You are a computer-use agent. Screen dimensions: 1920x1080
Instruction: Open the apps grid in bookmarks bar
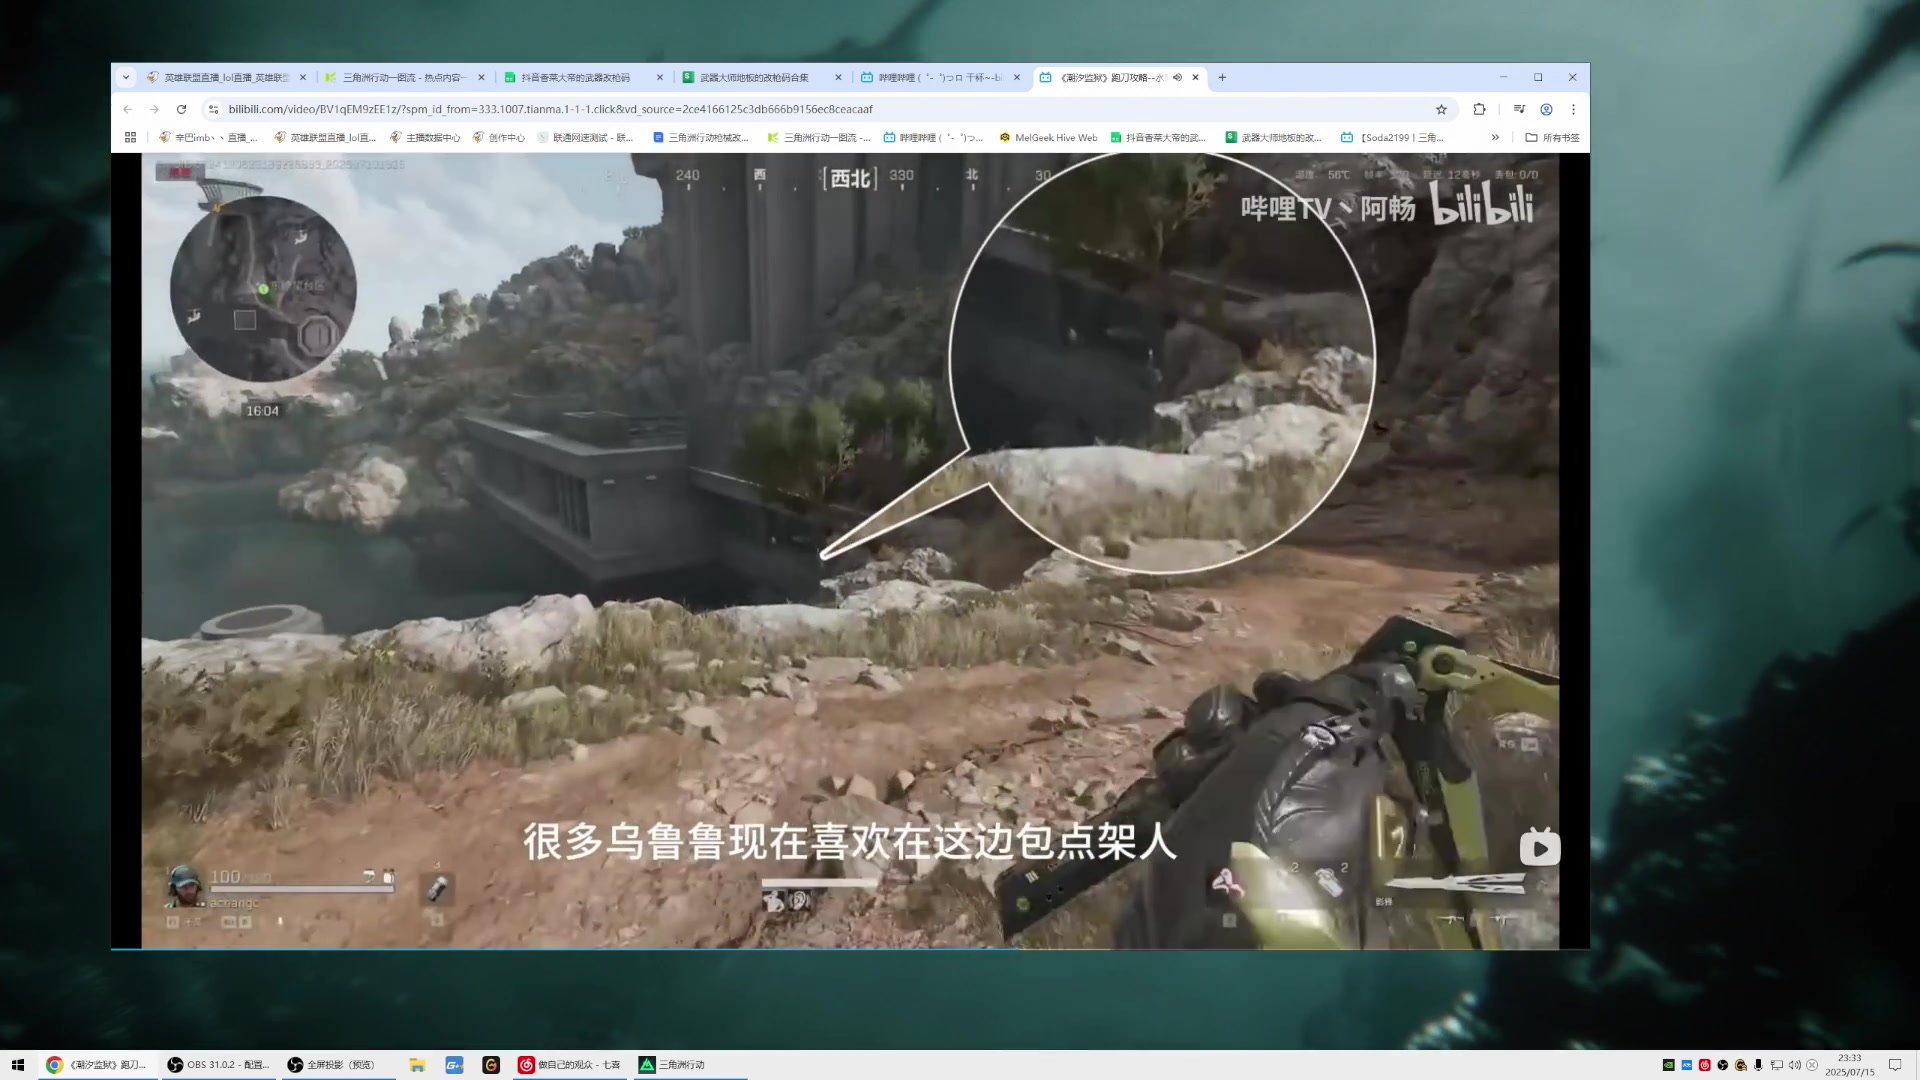130,137
